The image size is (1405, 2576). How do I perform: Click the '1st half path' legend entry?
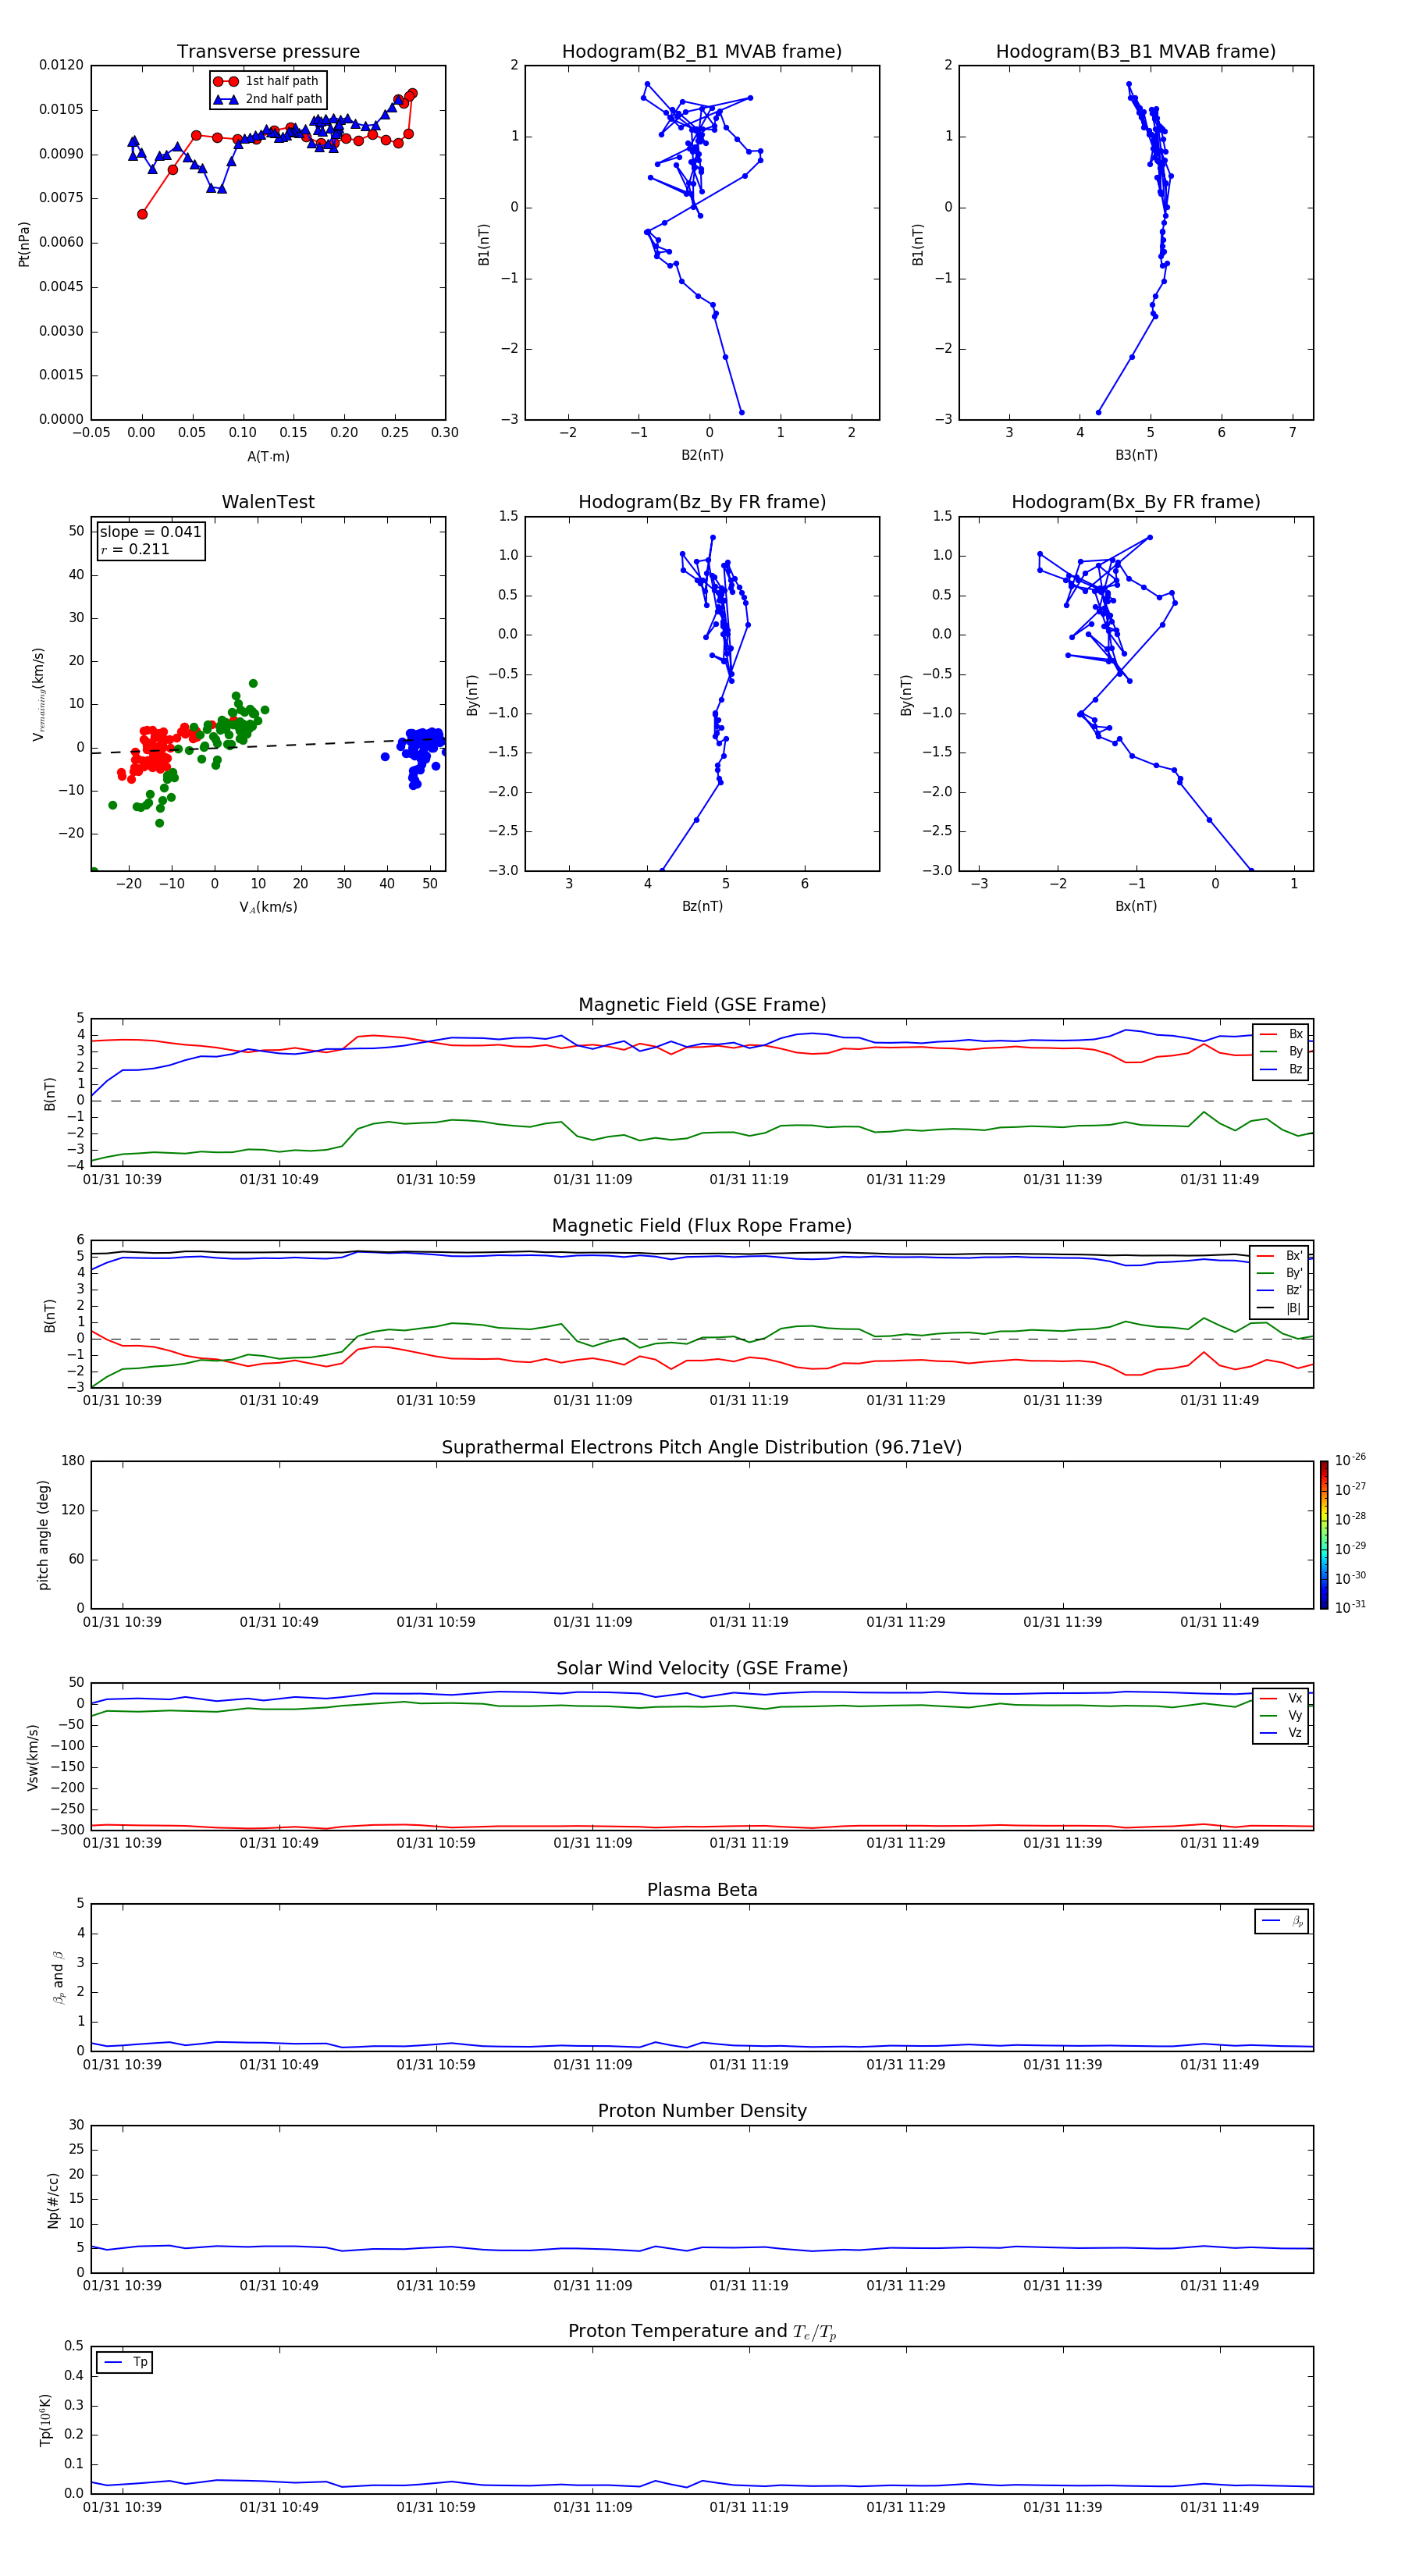tap(266, 81)
